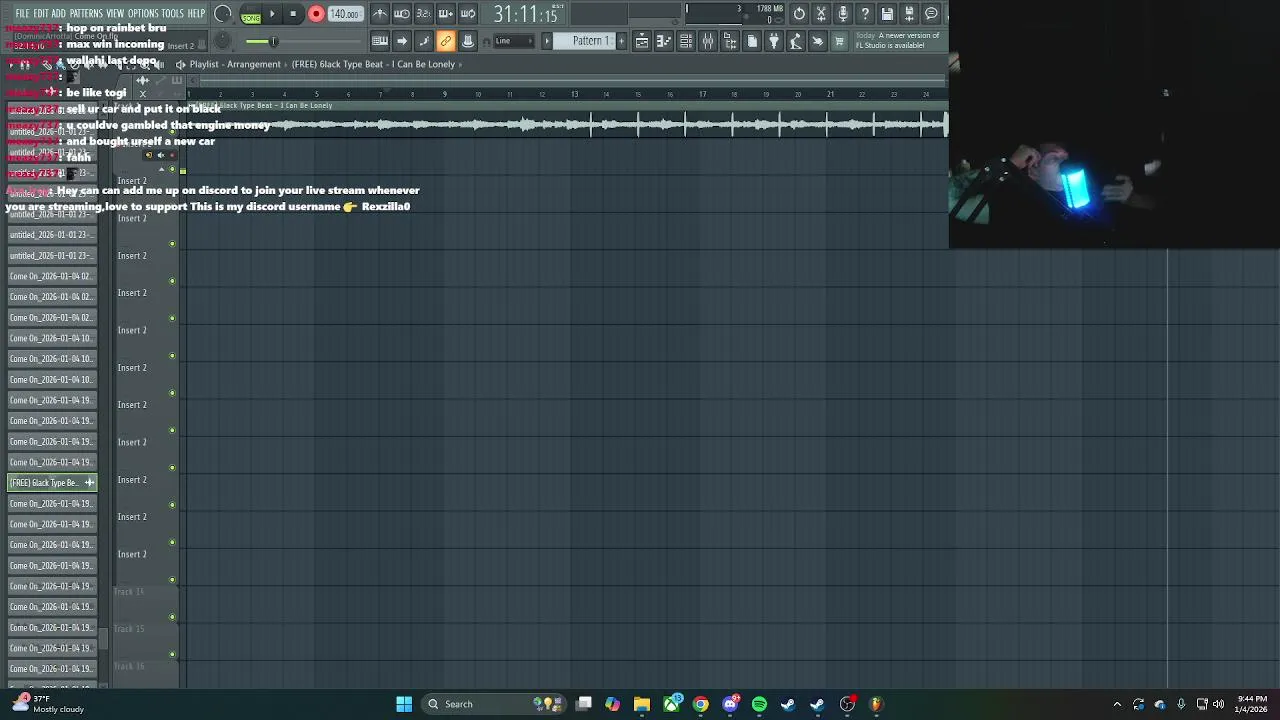Click the FL Studio taskbar icon
The width and height of the screenshot is (1280, 720).
click(x=876, y=704)
